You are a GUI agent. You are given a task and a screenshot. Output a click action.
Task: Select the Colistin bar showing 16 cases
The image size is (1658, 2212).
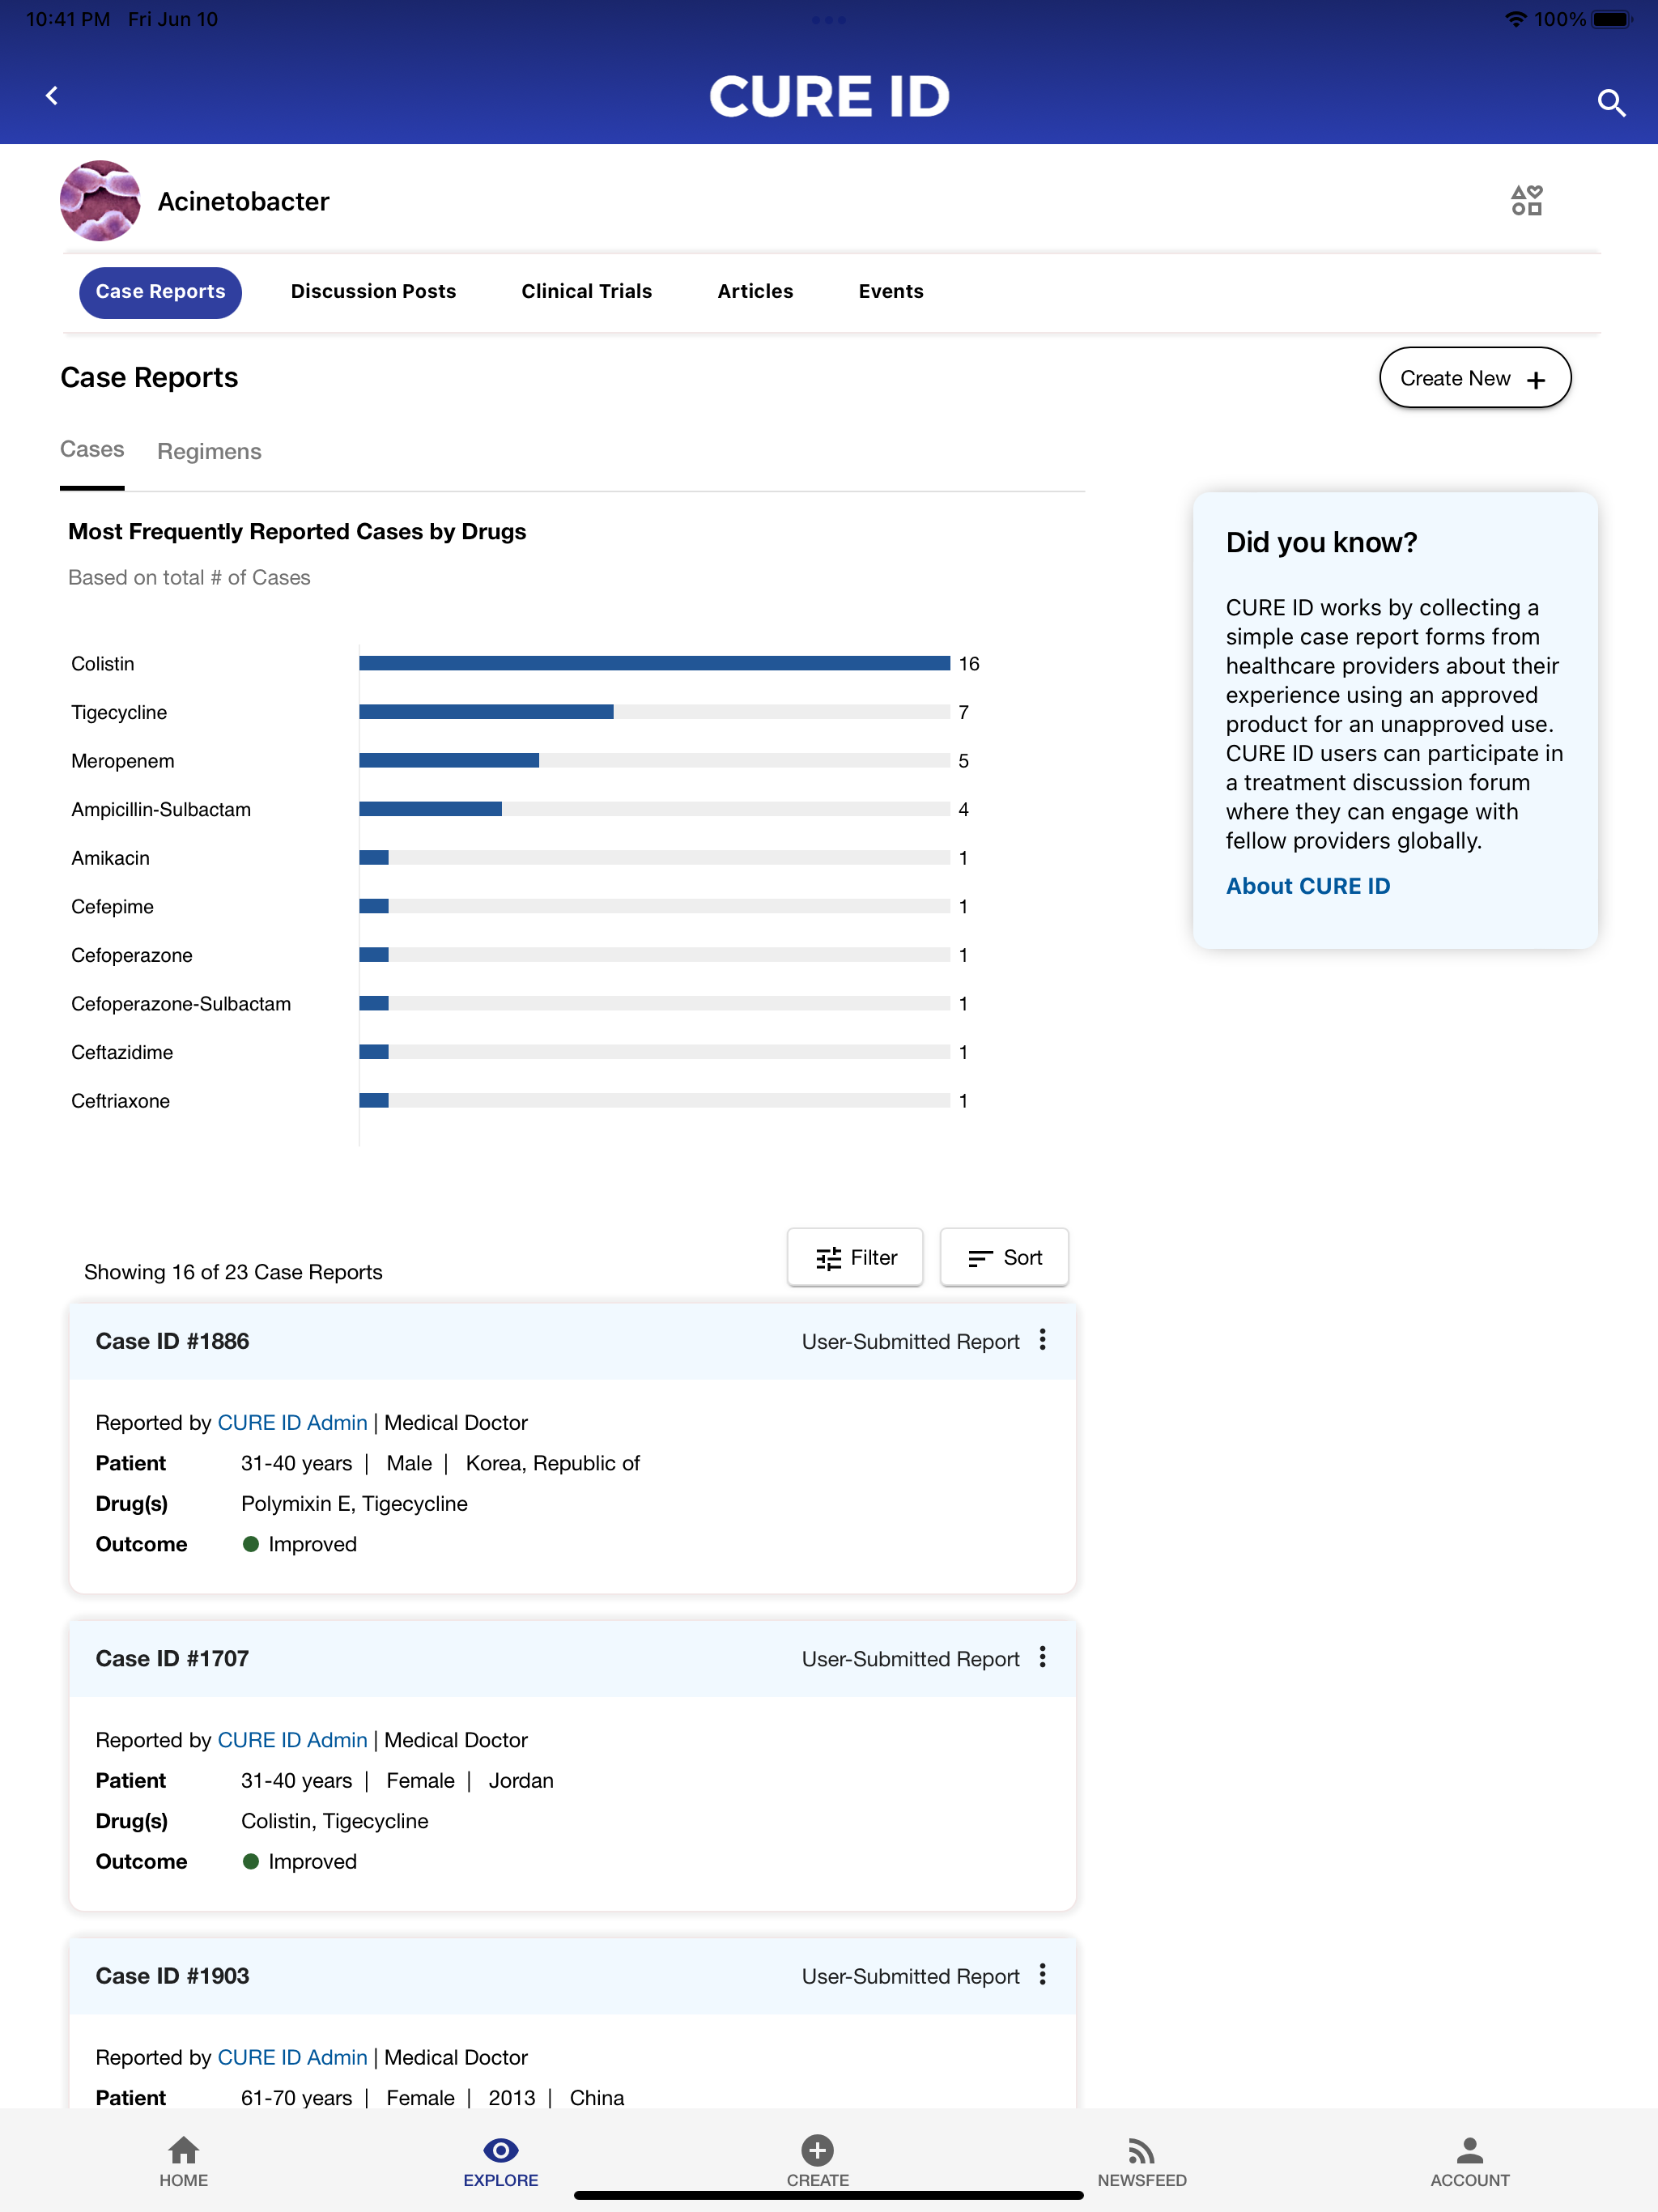(655, 663)
